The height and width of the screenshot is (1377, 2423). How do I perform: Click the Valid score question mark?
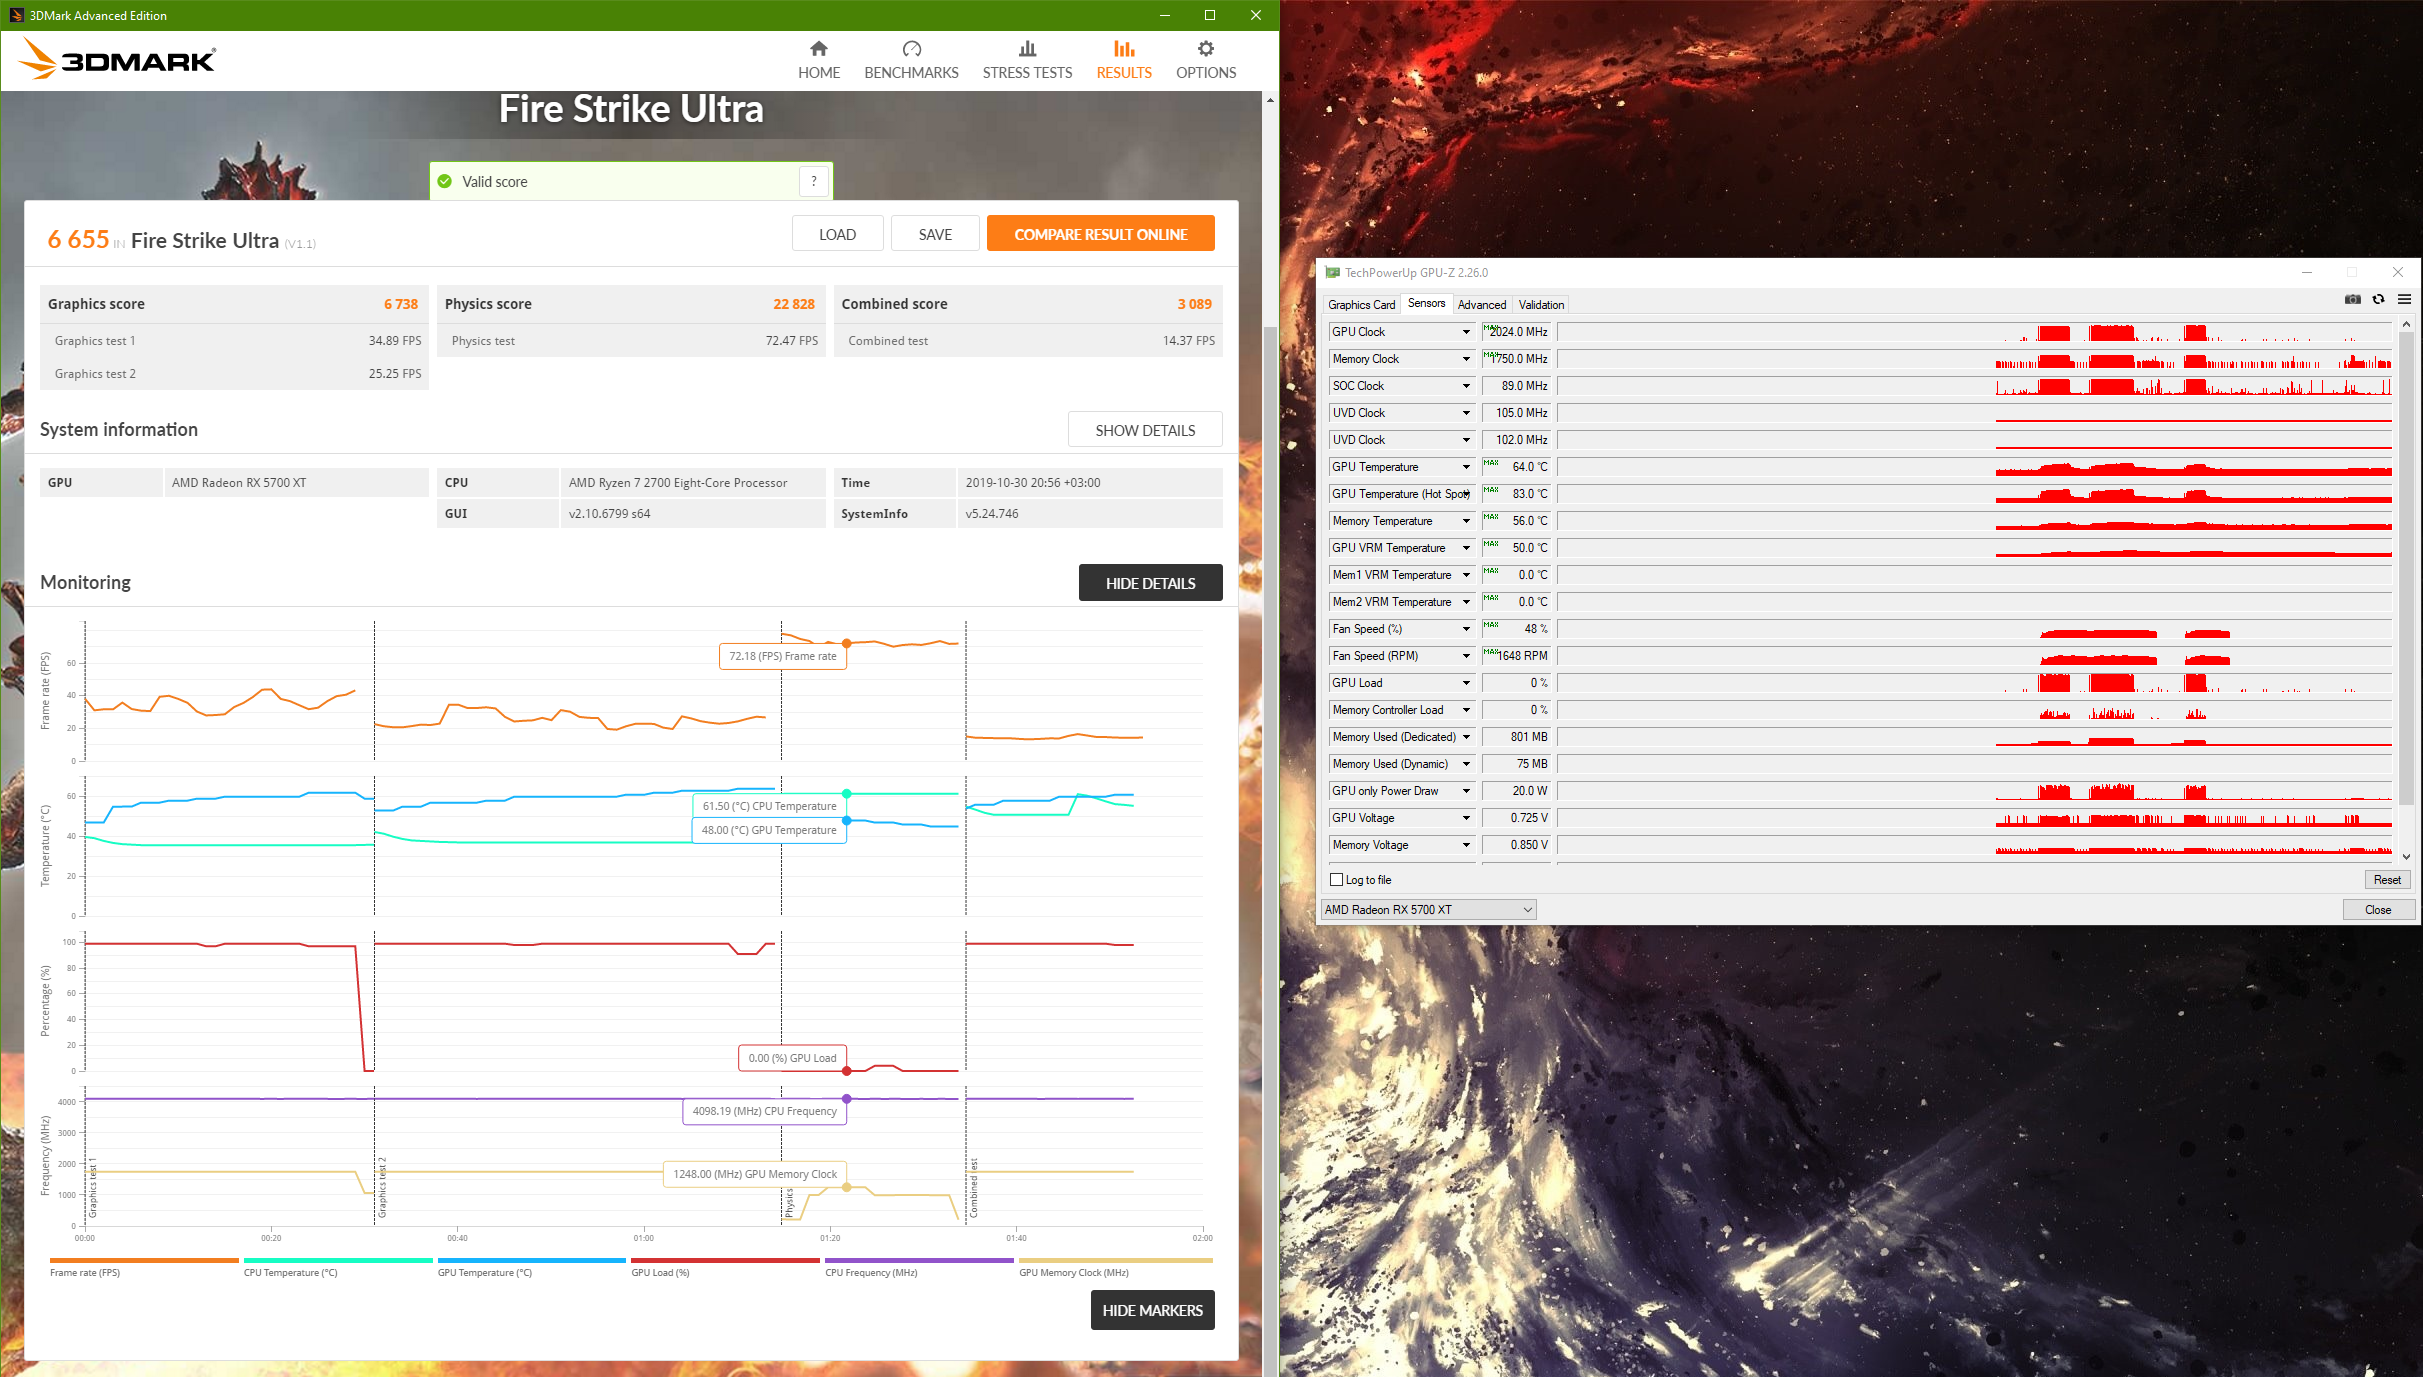(814, 181)
